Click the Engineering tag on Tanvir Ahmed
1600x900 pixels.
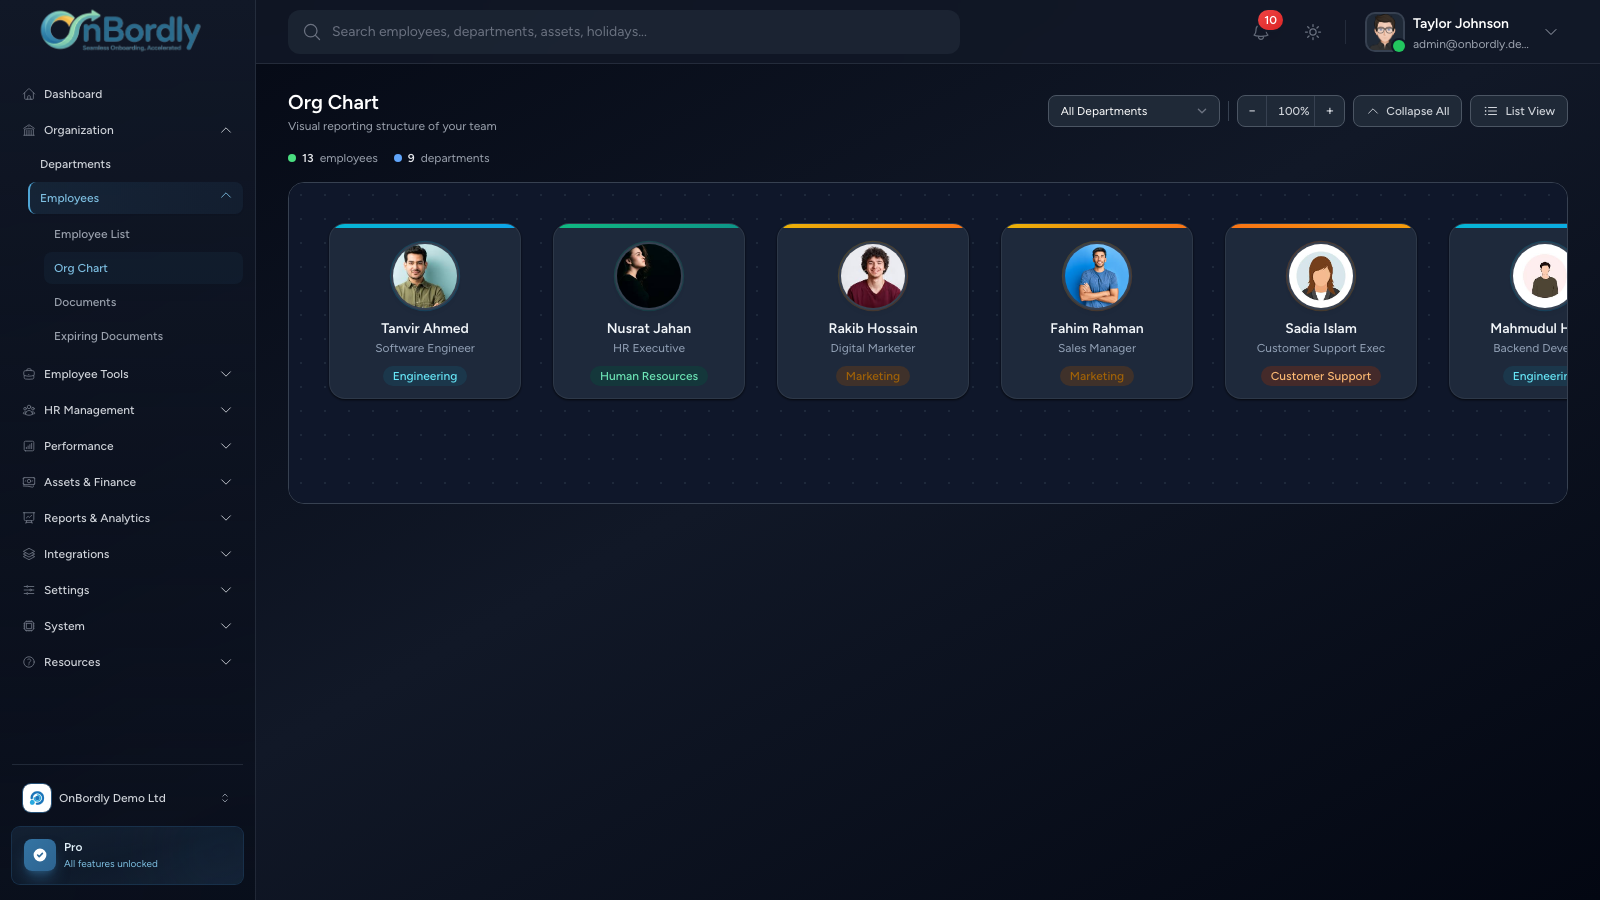click(425, 376)
